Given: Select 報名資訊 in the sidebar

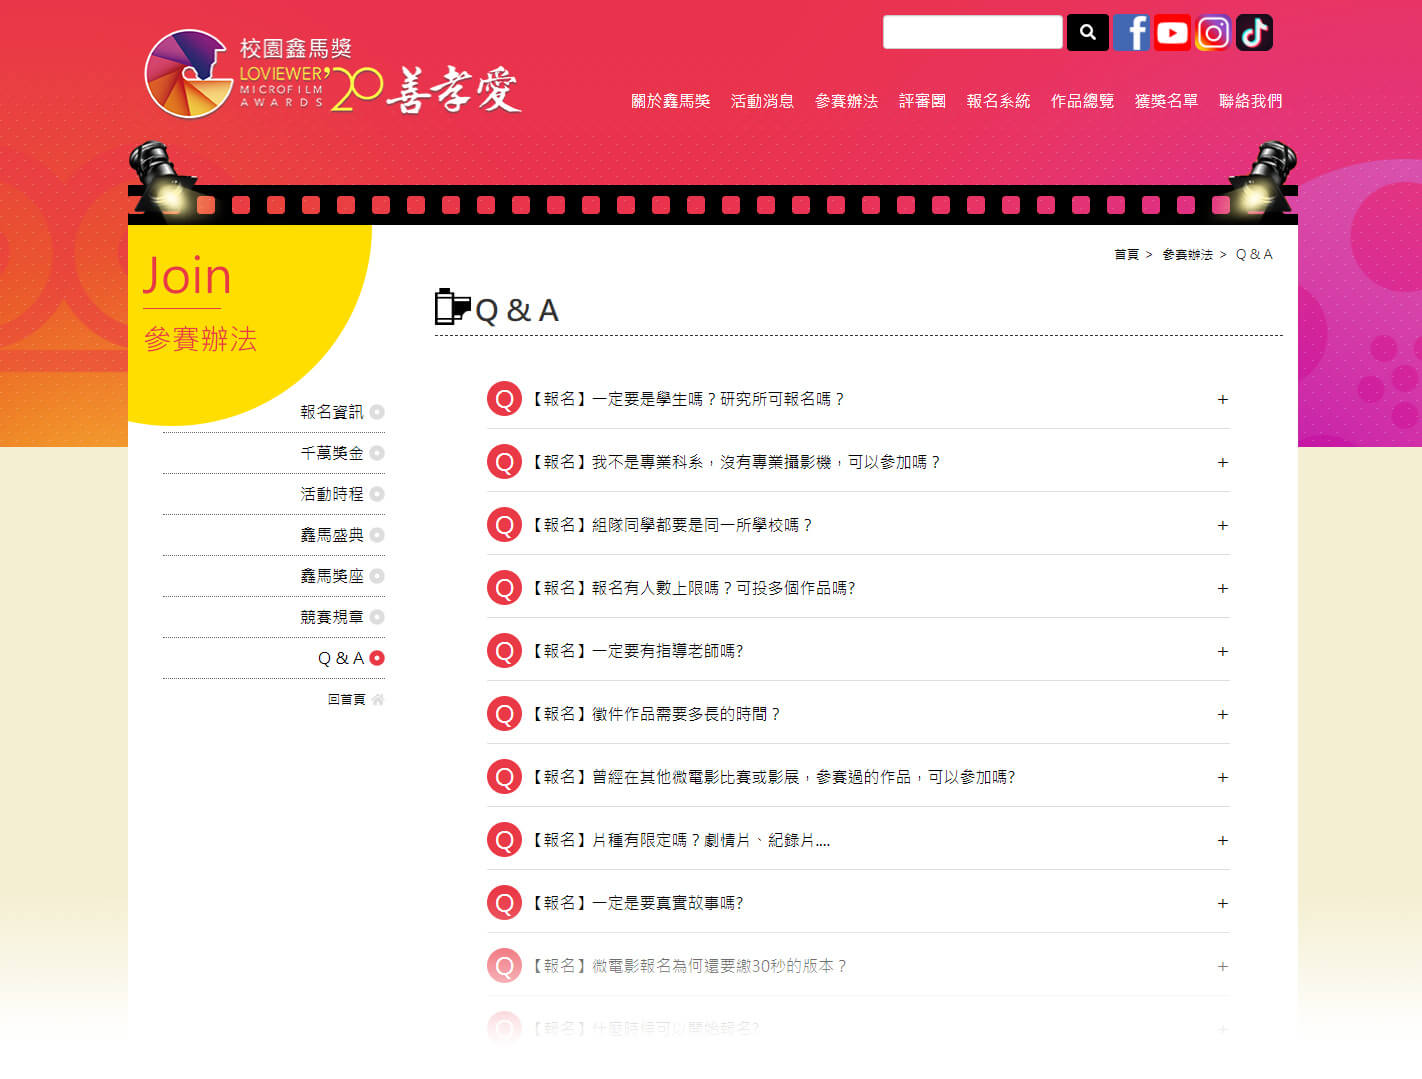Looking at the screenshot, I should point(332,412).
